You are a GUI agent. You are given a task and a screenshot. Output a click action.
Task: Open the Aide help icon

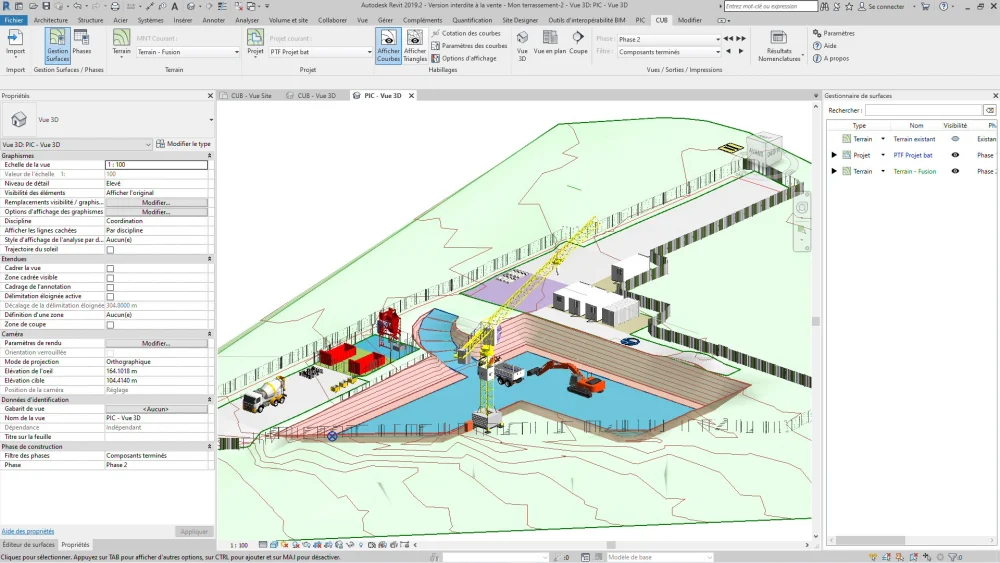pyautogui.click(x=818, y=46)
